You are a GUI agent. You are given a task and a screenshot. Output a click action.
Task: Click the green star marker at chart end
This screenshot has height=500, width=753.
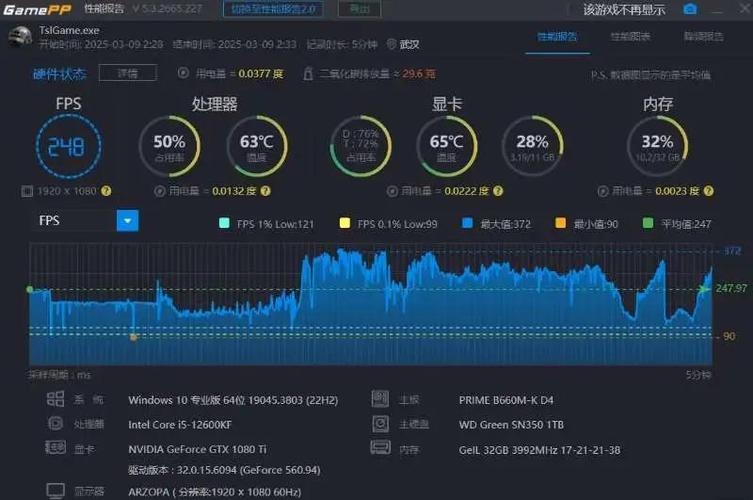pyautogui.click(x=704, y=289)
